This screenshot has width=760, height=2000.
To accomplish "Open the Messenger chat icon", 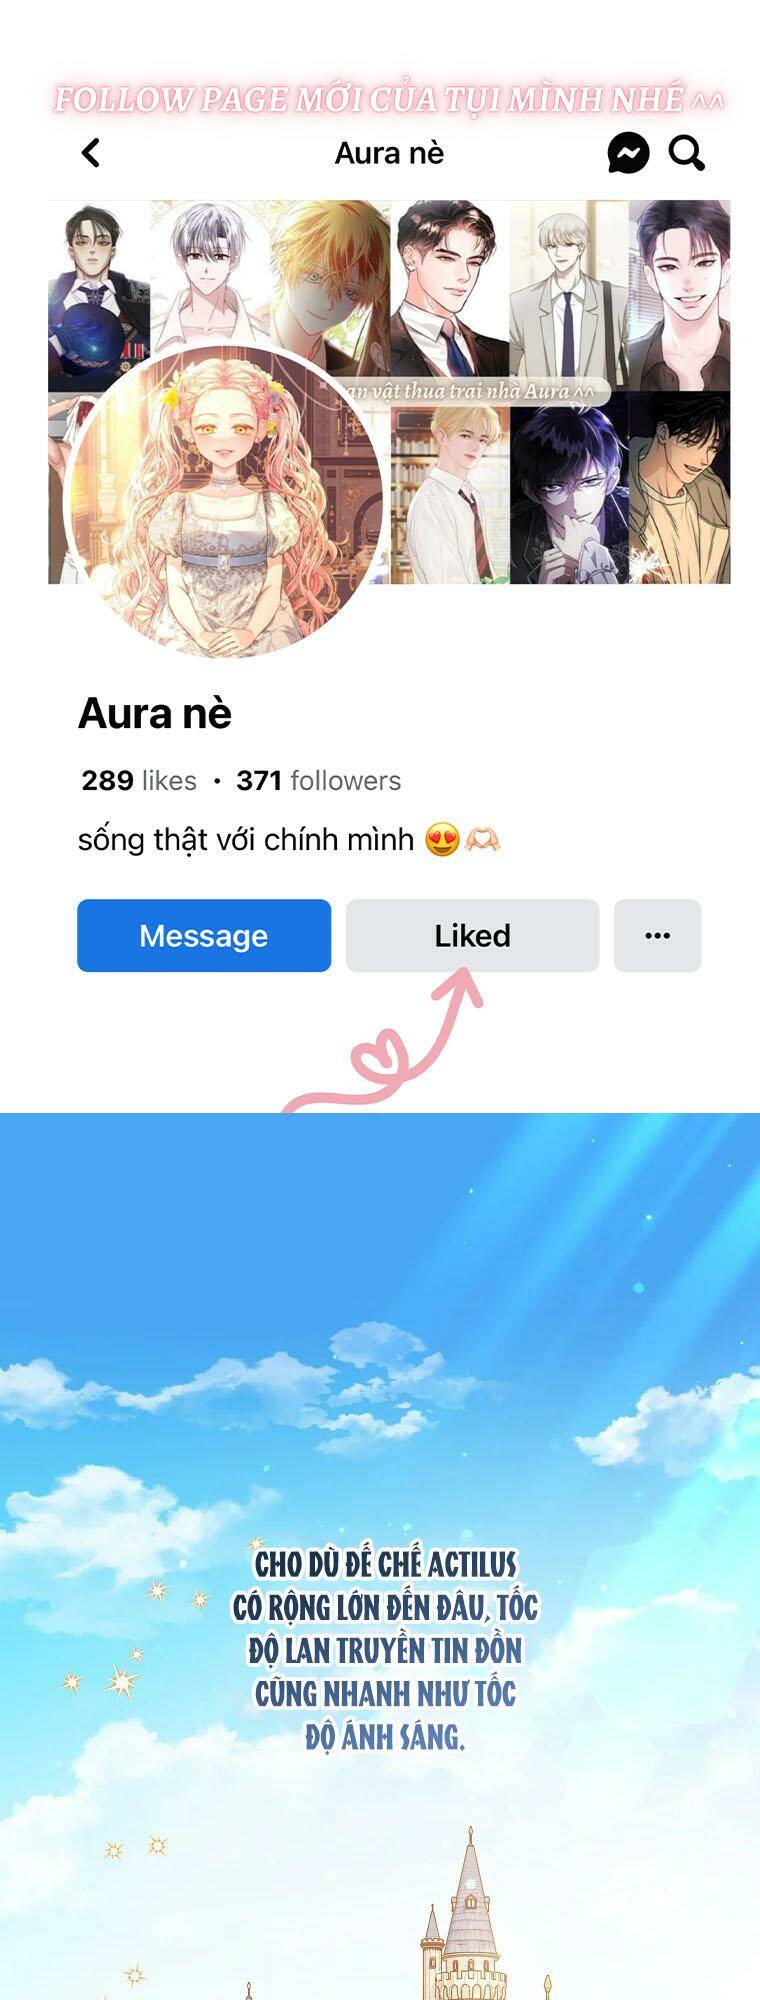I will click(x=628, y=153).
